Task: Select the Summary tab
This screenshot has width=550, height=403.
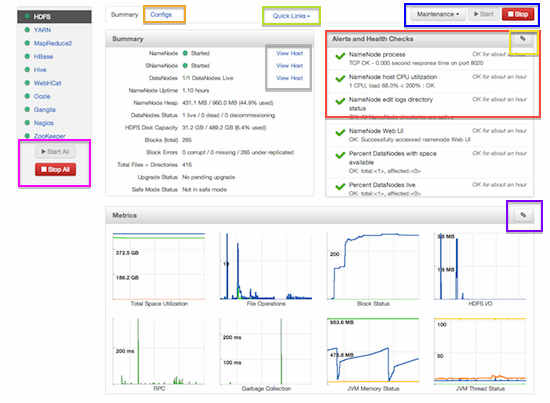Action: pyautogui.click(x=124, y=15)
